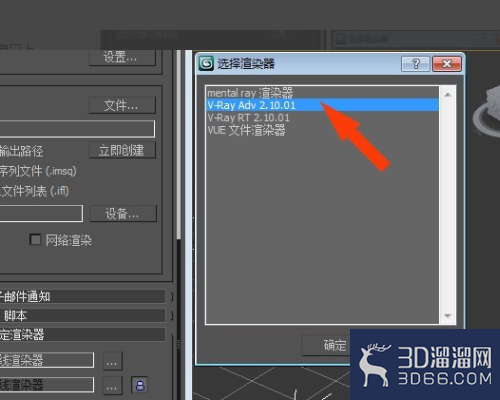Choose renderer via ... button beside lock
500x400 pixels.
(x=112, y=385)
